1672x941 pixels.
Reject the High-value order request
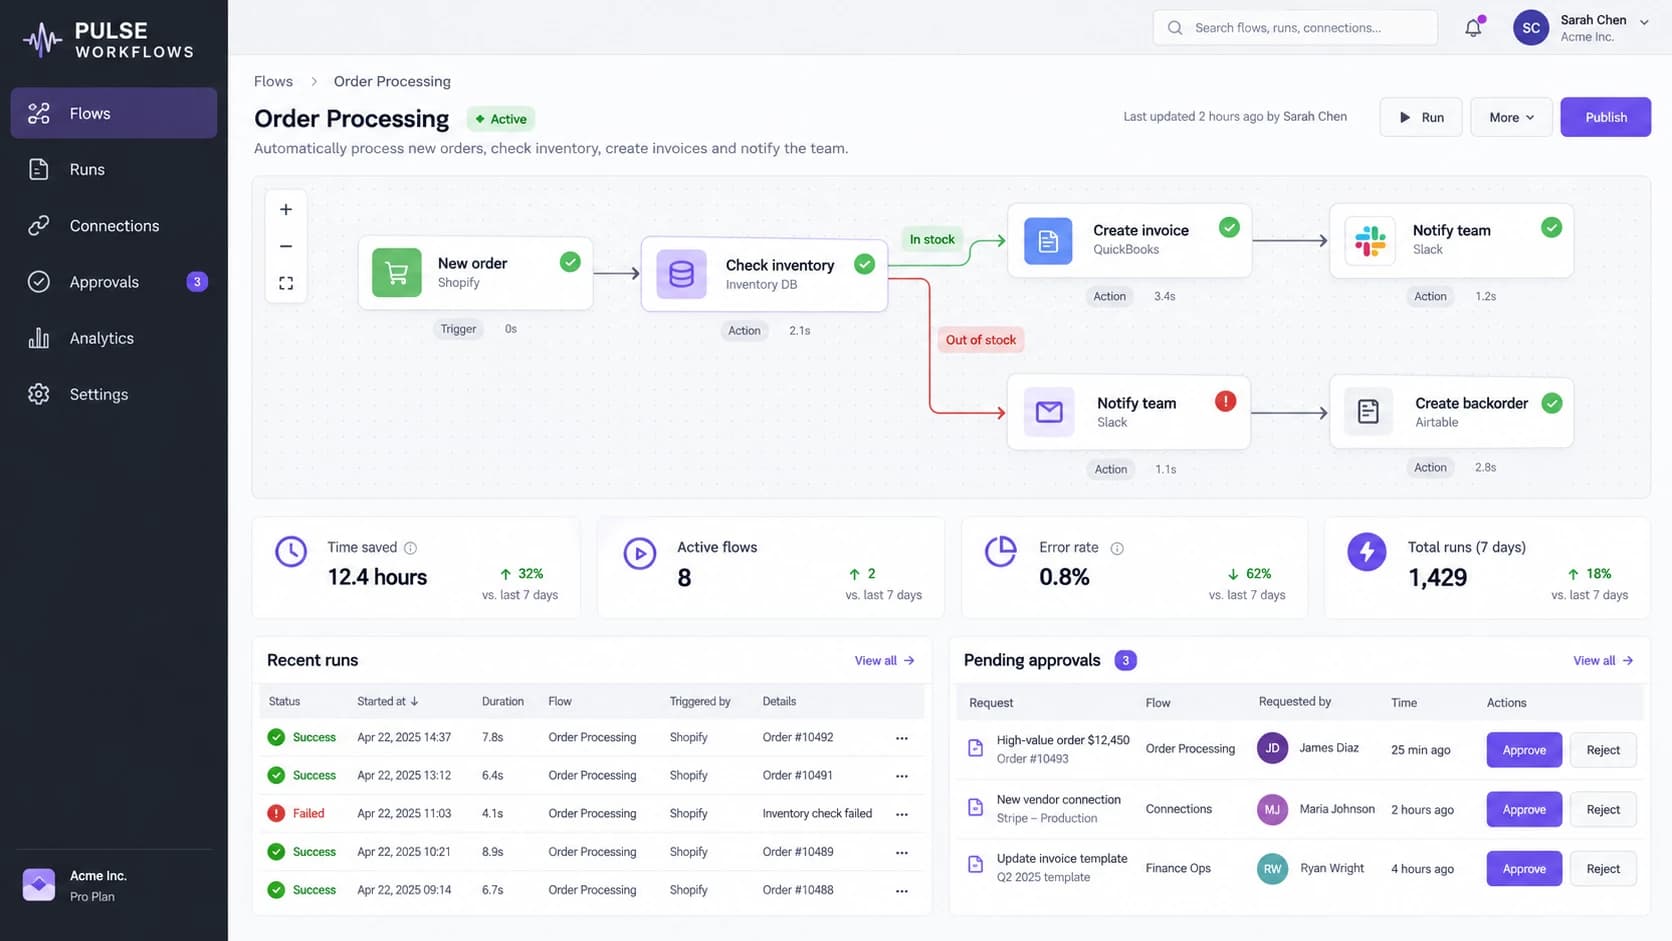[1603, 750]
